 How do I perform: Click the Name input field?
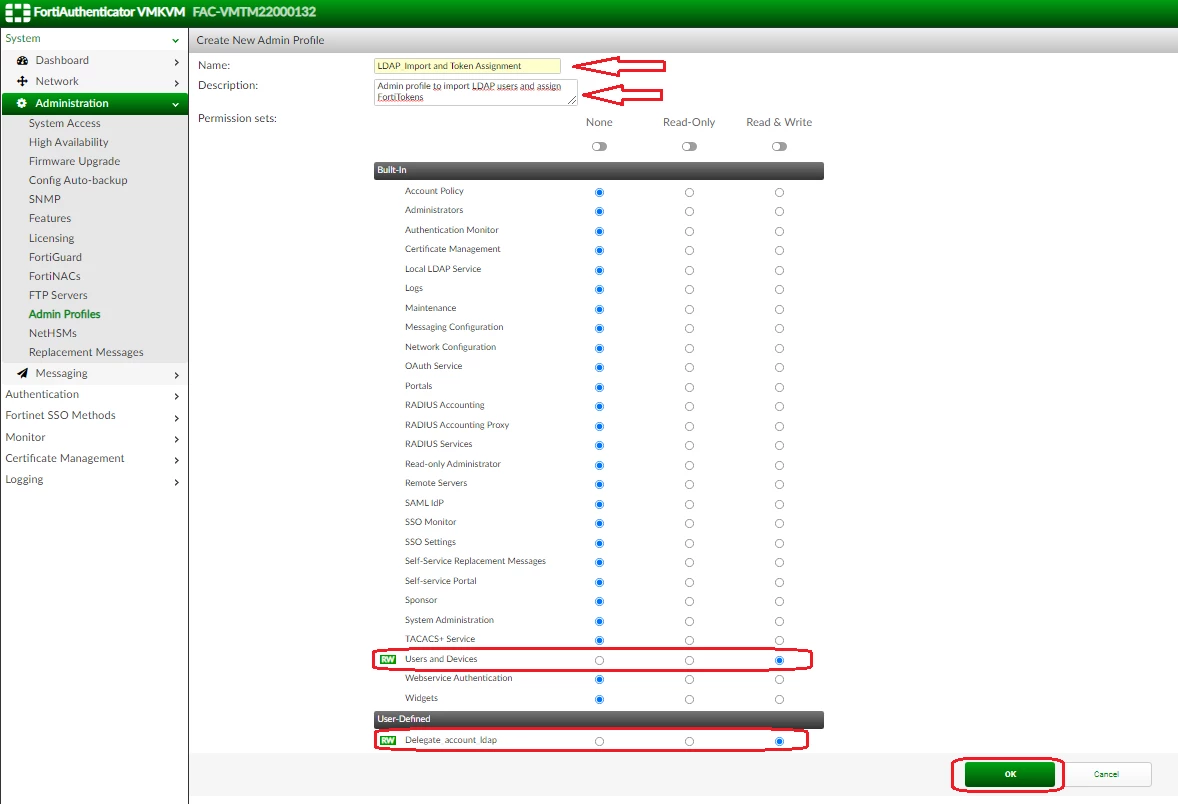tap(467, 66)
